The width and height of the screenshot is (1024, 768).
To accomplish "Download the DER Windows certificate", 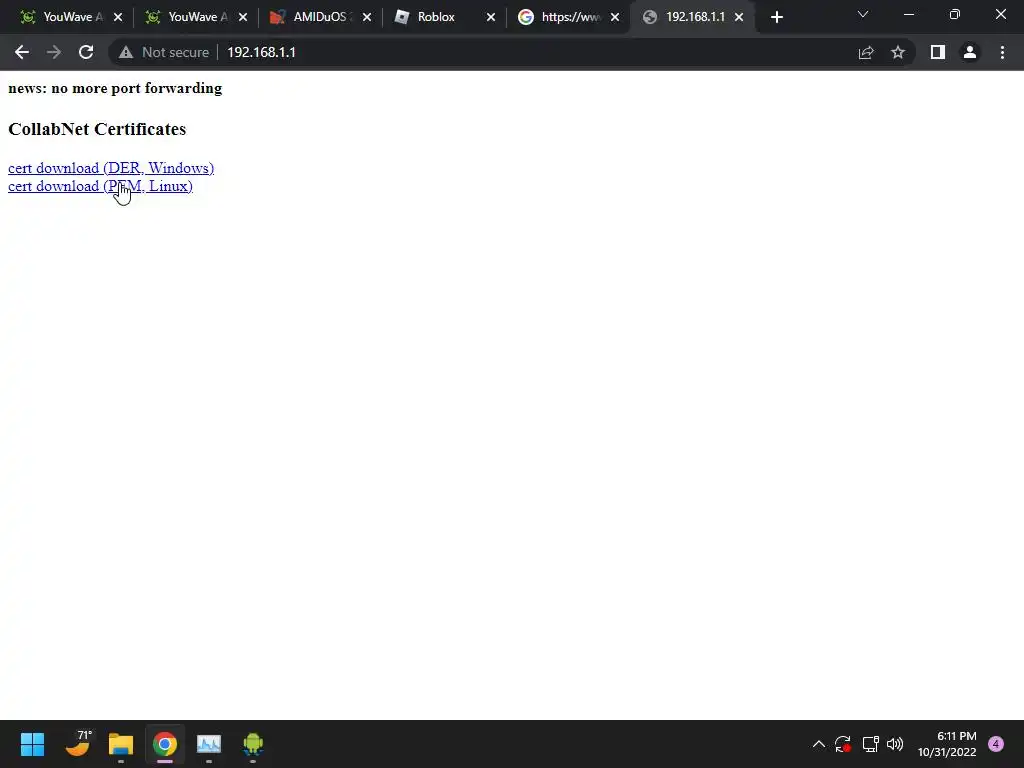I will click(111, 168).
